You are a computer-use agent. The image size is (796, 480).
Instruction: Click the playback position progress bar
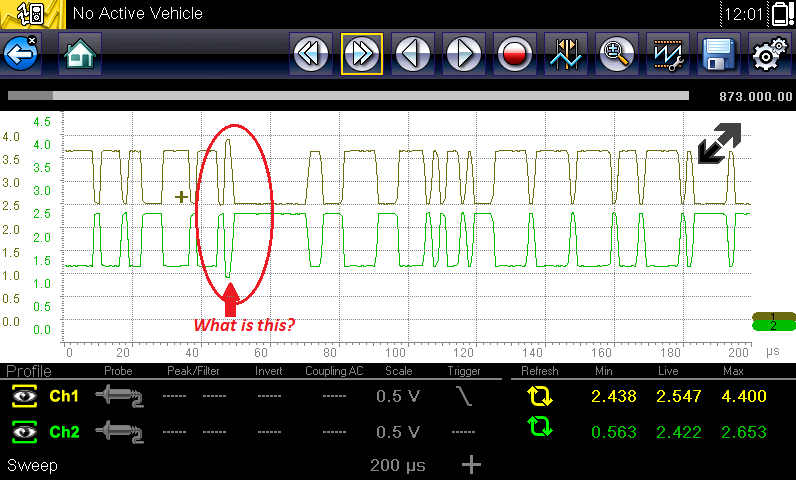click(348, 96)
